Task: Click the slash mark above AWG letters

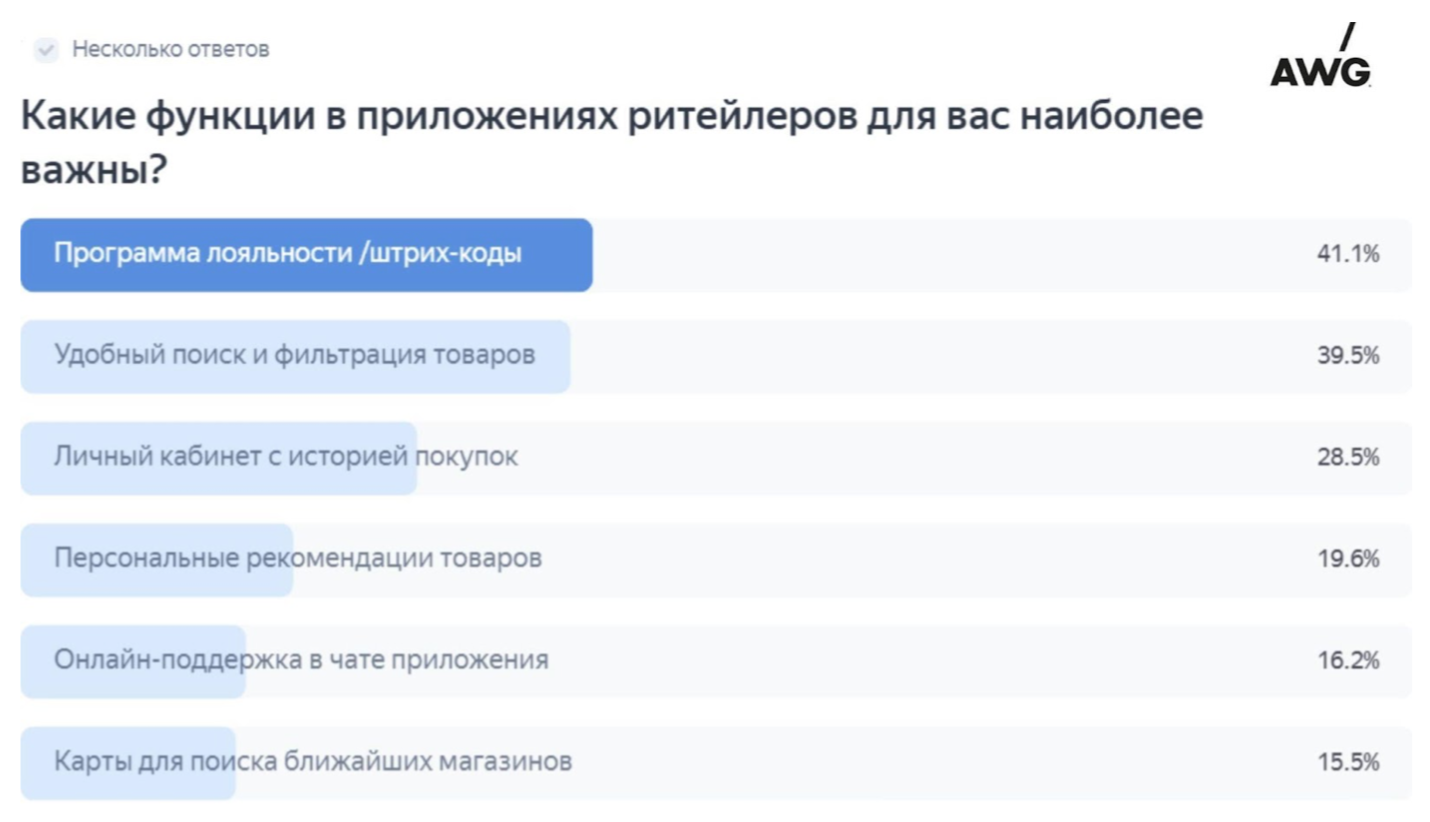Action: pyautogui.click(x=1347, y=36)
